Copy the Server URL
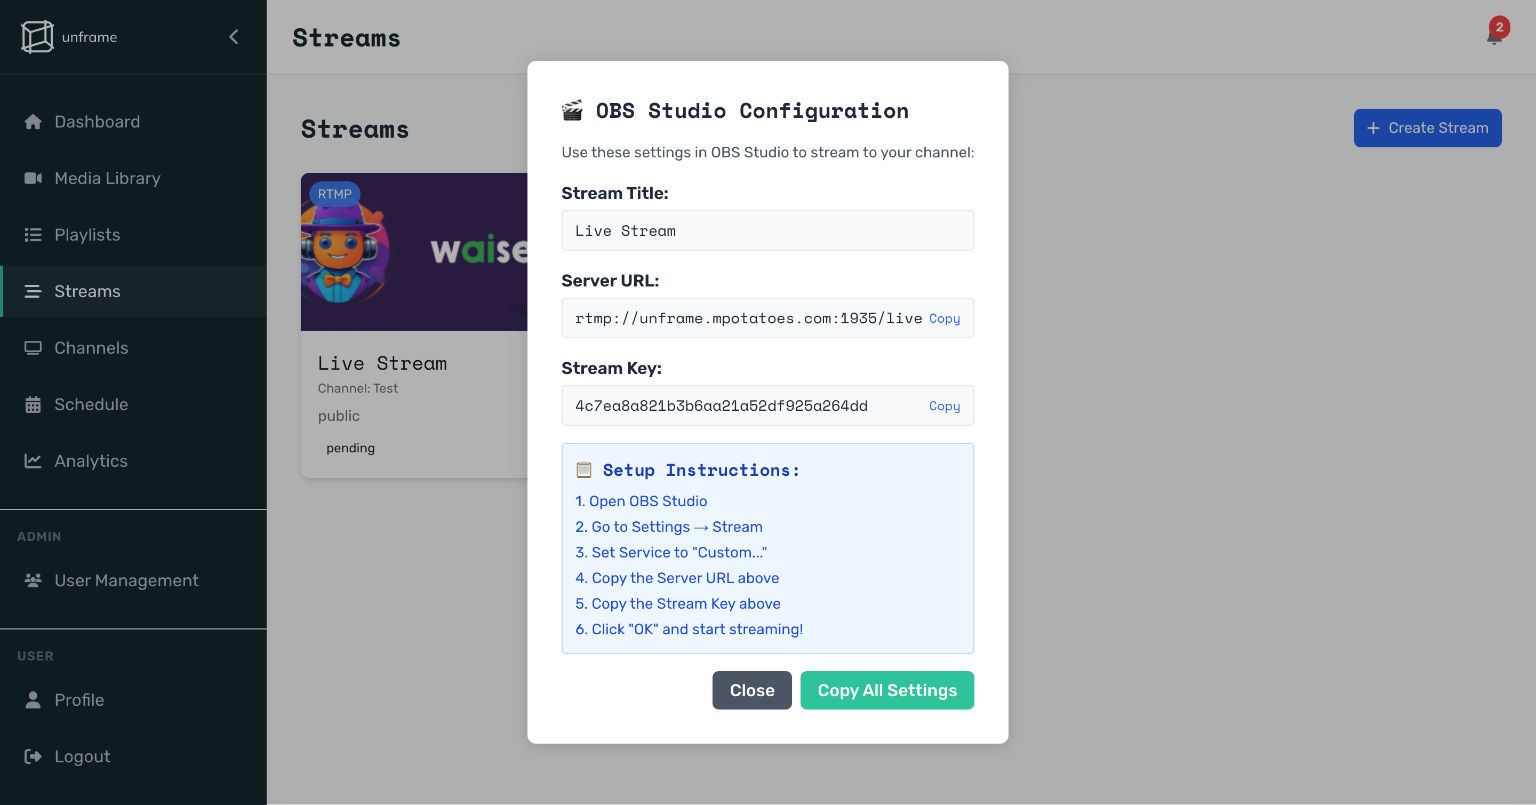1536x805 pixels. (x=944, y=318)
